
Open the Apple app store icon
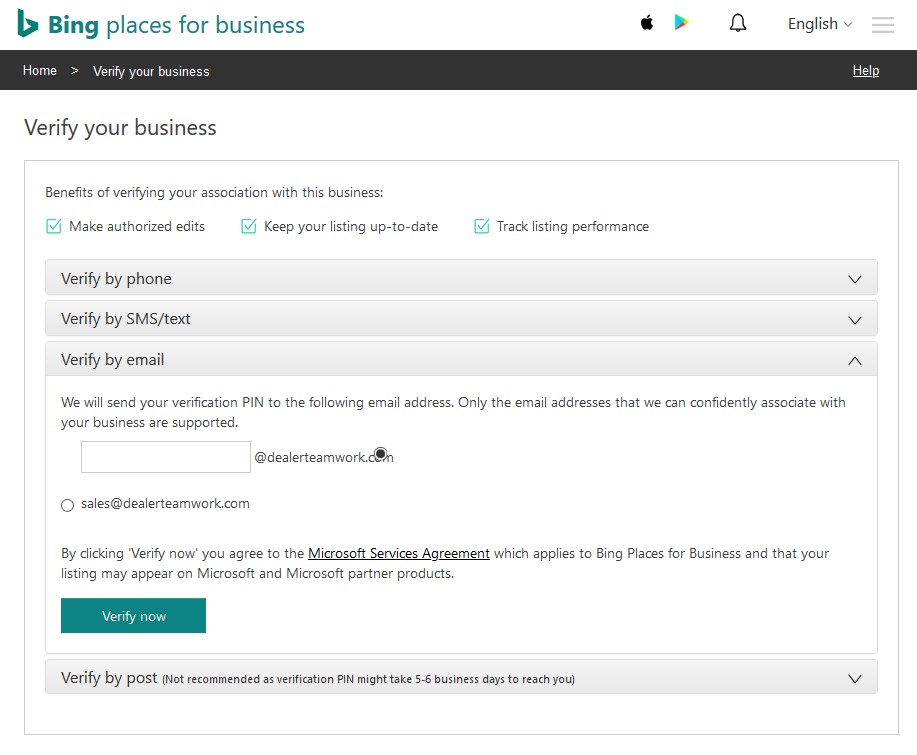646,22
